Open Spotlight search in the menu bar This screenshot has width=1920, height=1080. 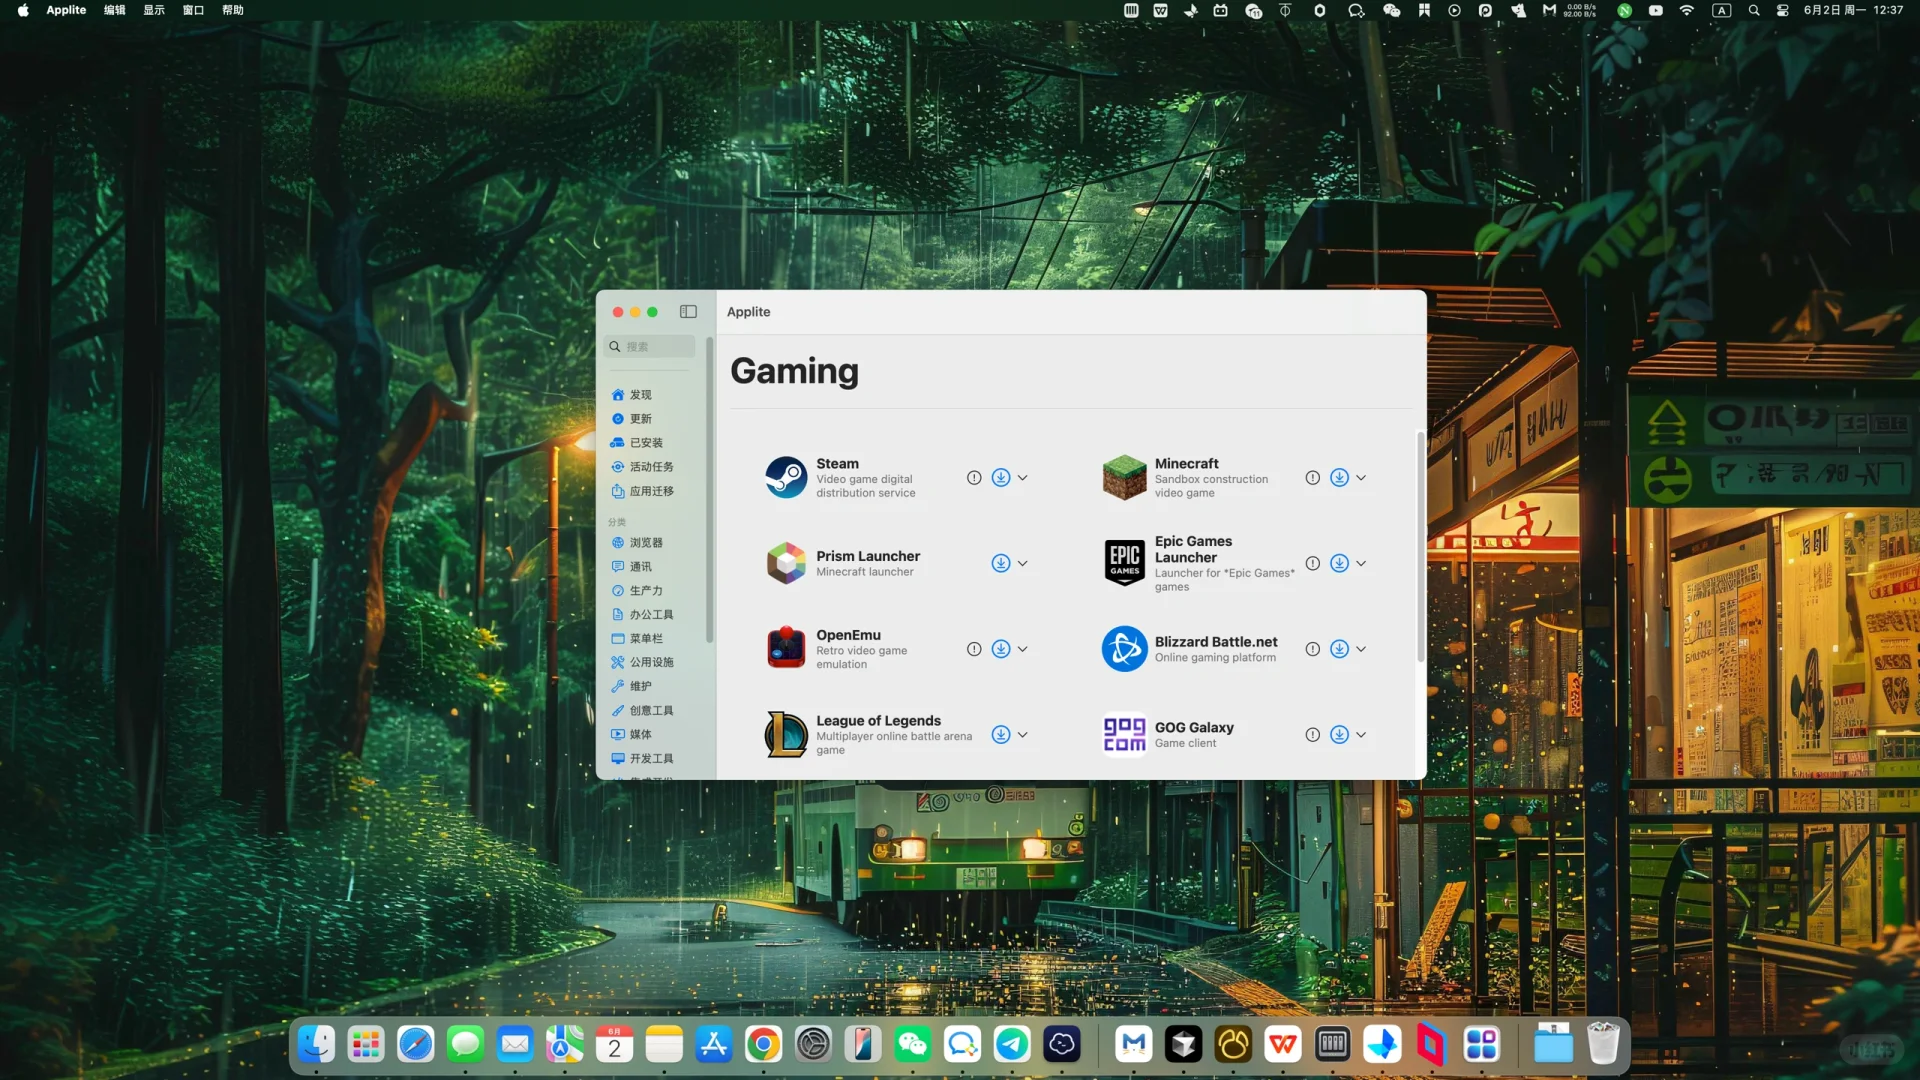point(1754,10)
